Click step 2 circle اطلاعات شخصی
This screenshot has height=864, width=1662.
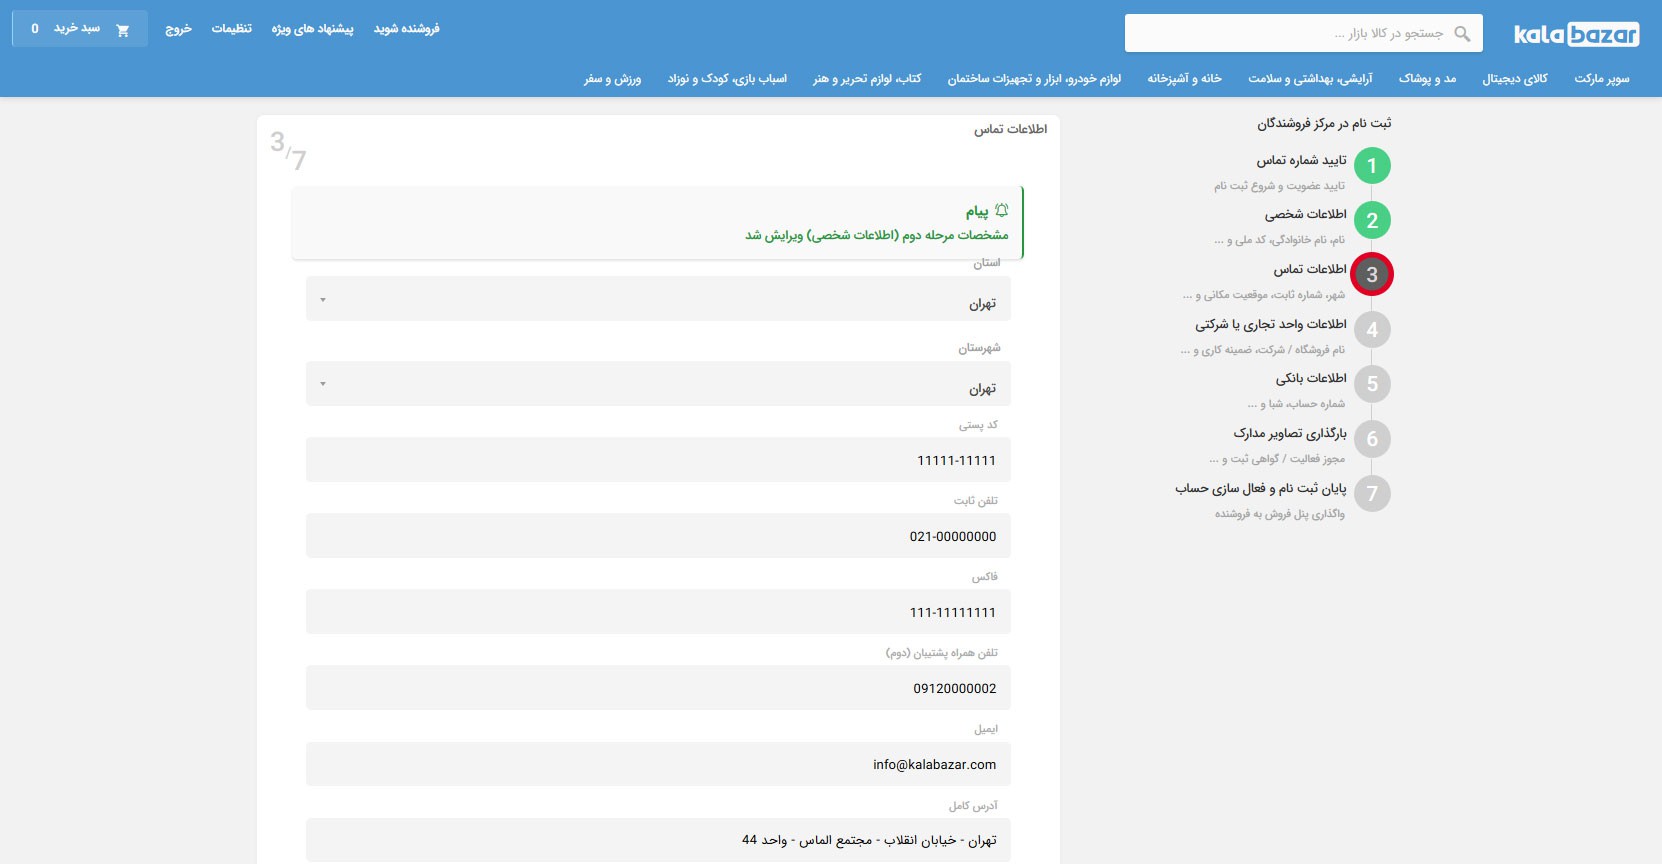click(x=1372, y=220)
